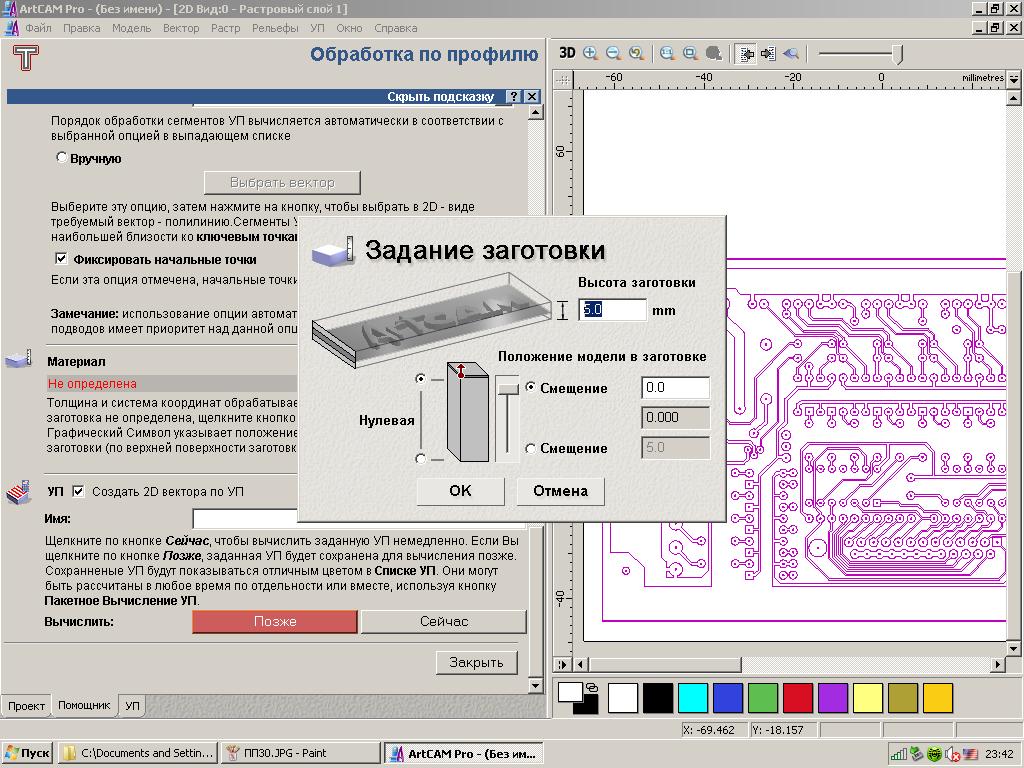This screenshot has width=1024, height=768.
Task: Confirm the dialog with OK
Action: point(460,491)
